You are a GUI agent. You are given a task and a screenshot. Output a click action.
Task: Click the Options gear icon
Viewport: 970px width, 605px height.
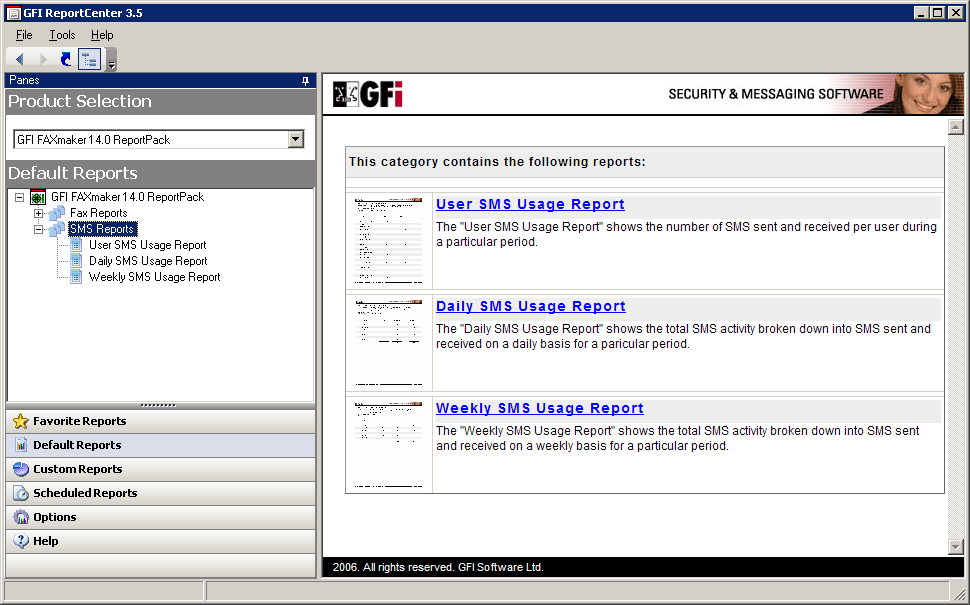[x=21, y=517]
